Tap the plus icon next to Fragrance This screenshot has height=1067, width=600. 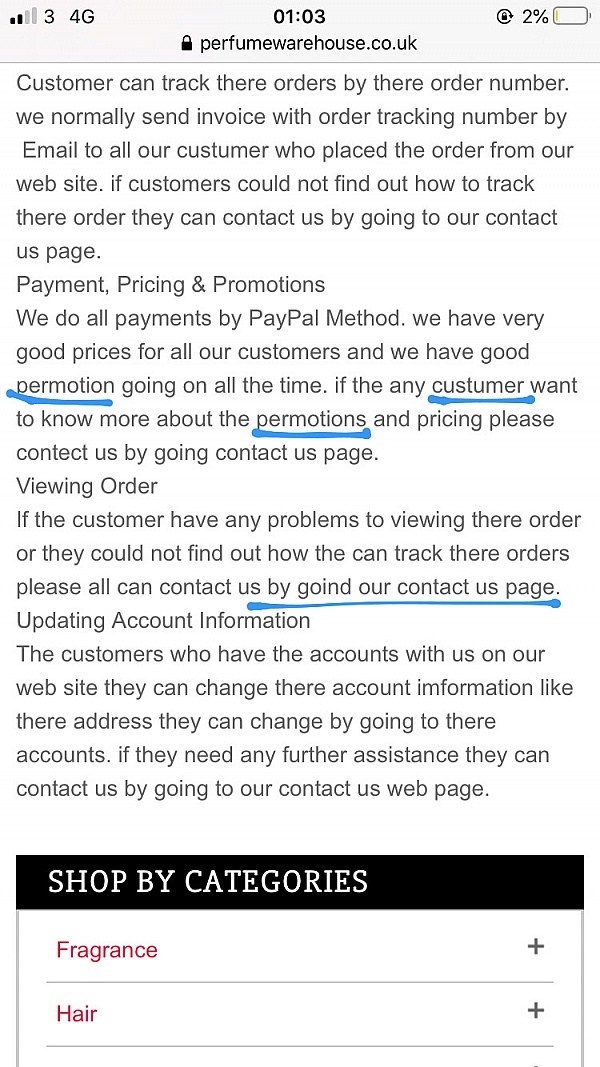click(x=536, y=946)
